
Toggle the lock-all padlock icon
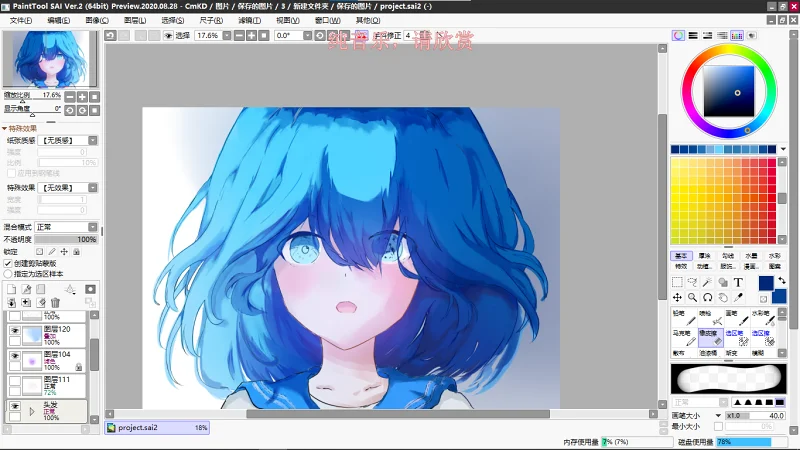coord(76,252)
